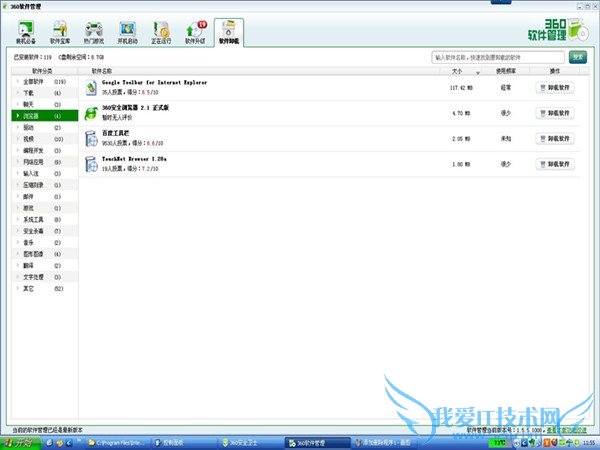This screenshot has height=450, width=600.
Task: Expand arrow beside 编程开发 category
Action: point(18,150)
